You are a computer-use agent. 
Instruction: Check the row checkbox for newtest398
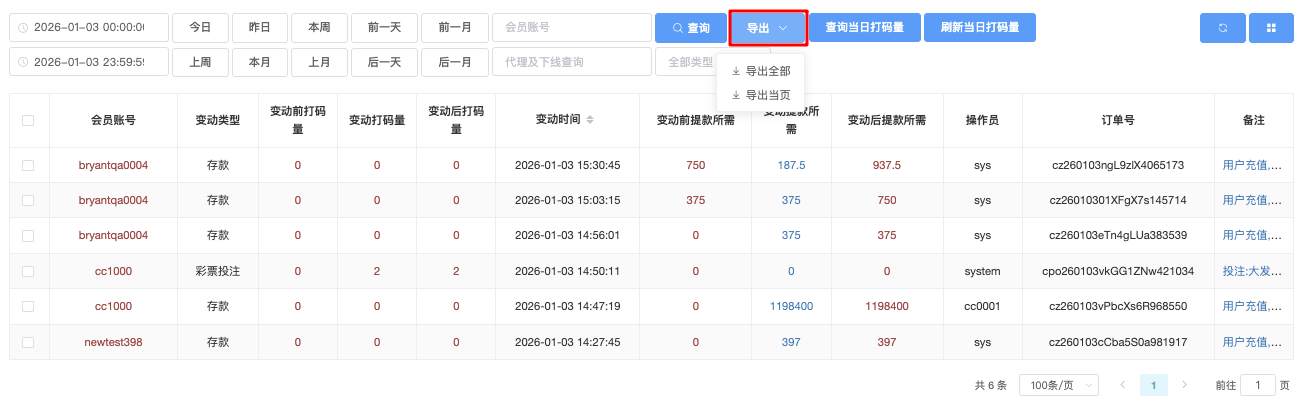tap(28, 342)
